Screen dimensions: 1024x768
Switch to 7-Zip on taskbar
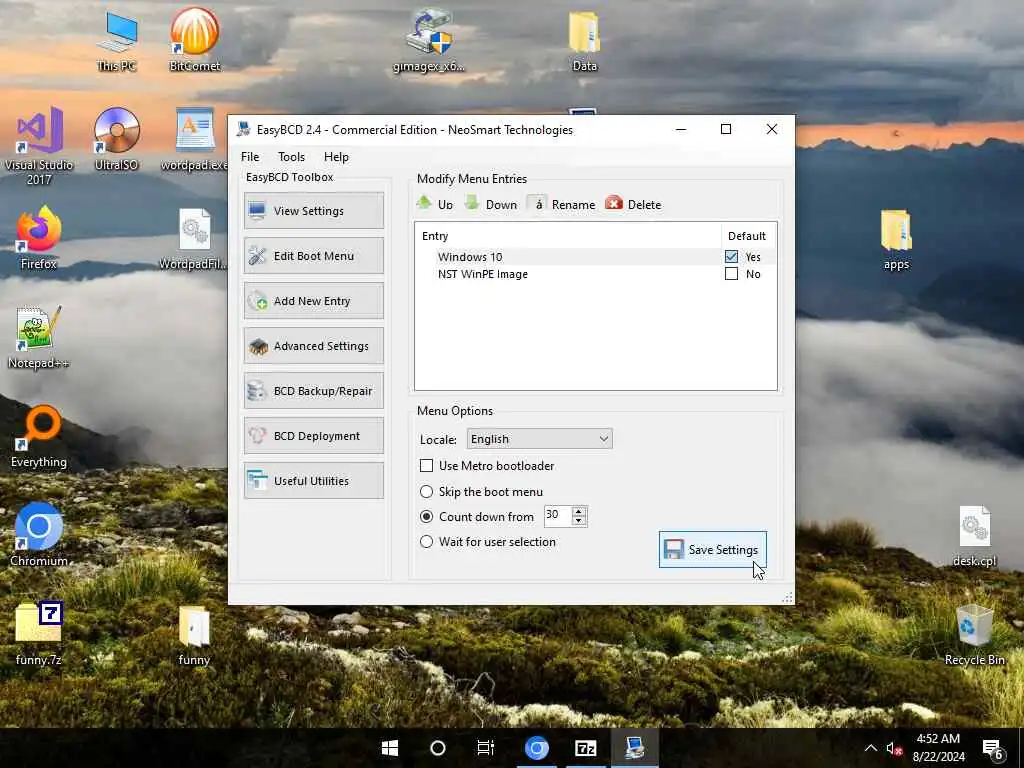pos(585,748)
